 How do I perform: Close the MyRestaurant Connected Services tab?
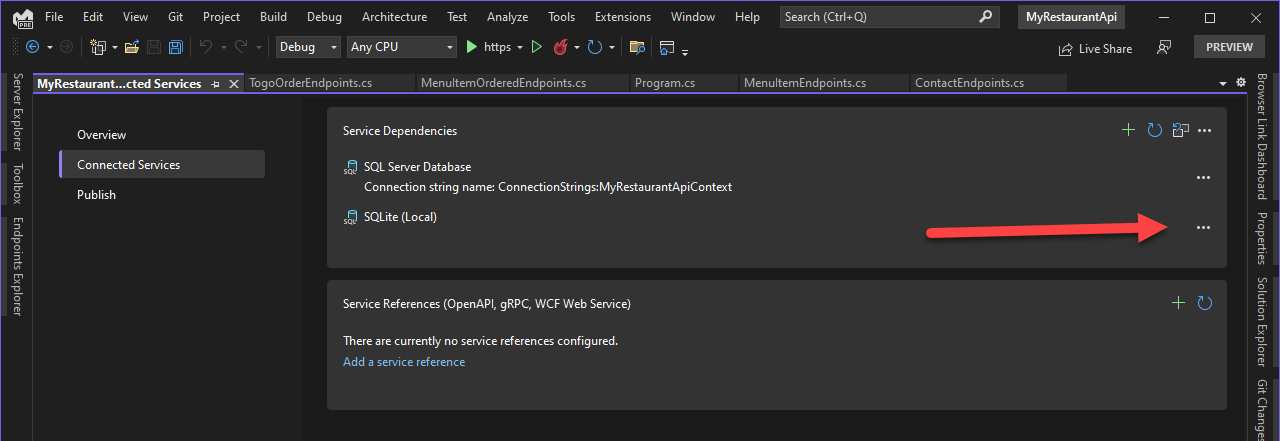234,84
